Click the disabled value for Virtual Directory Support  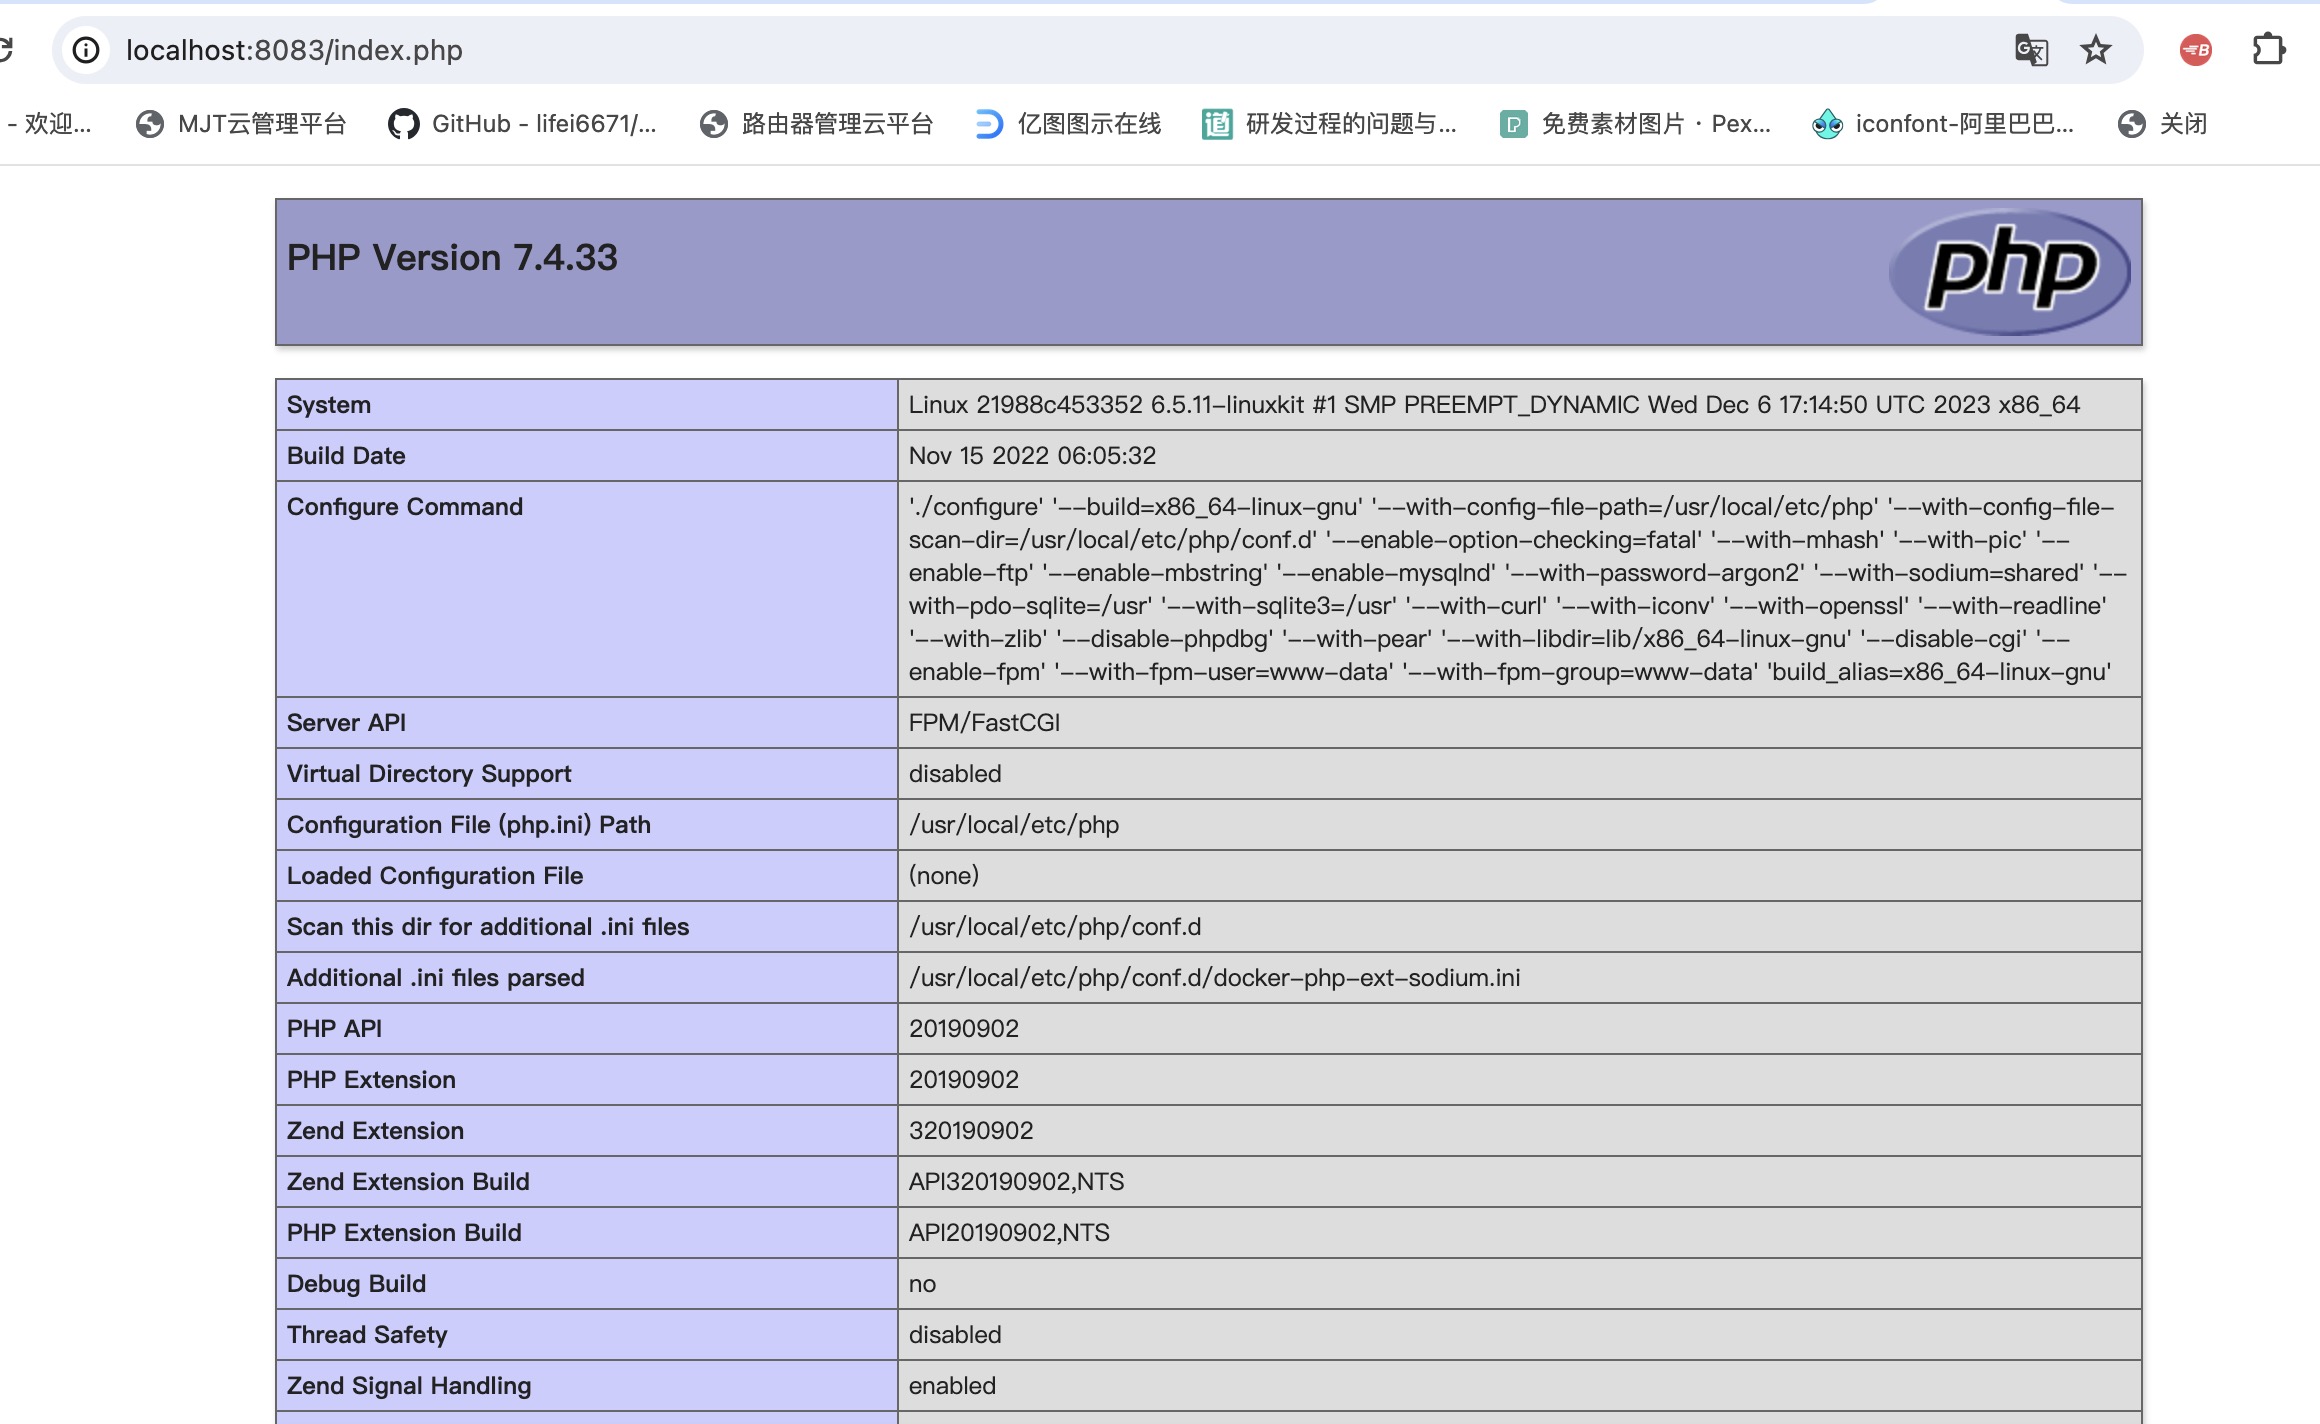point(955,774)
